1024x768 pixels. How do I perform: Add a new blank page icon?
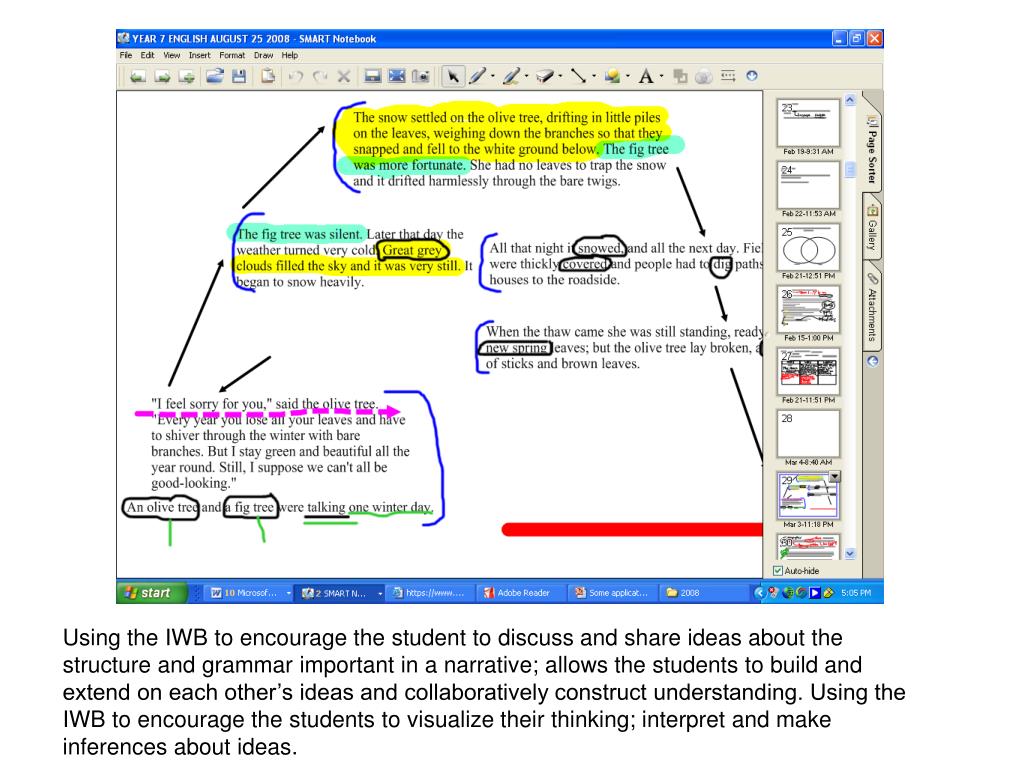187,77
